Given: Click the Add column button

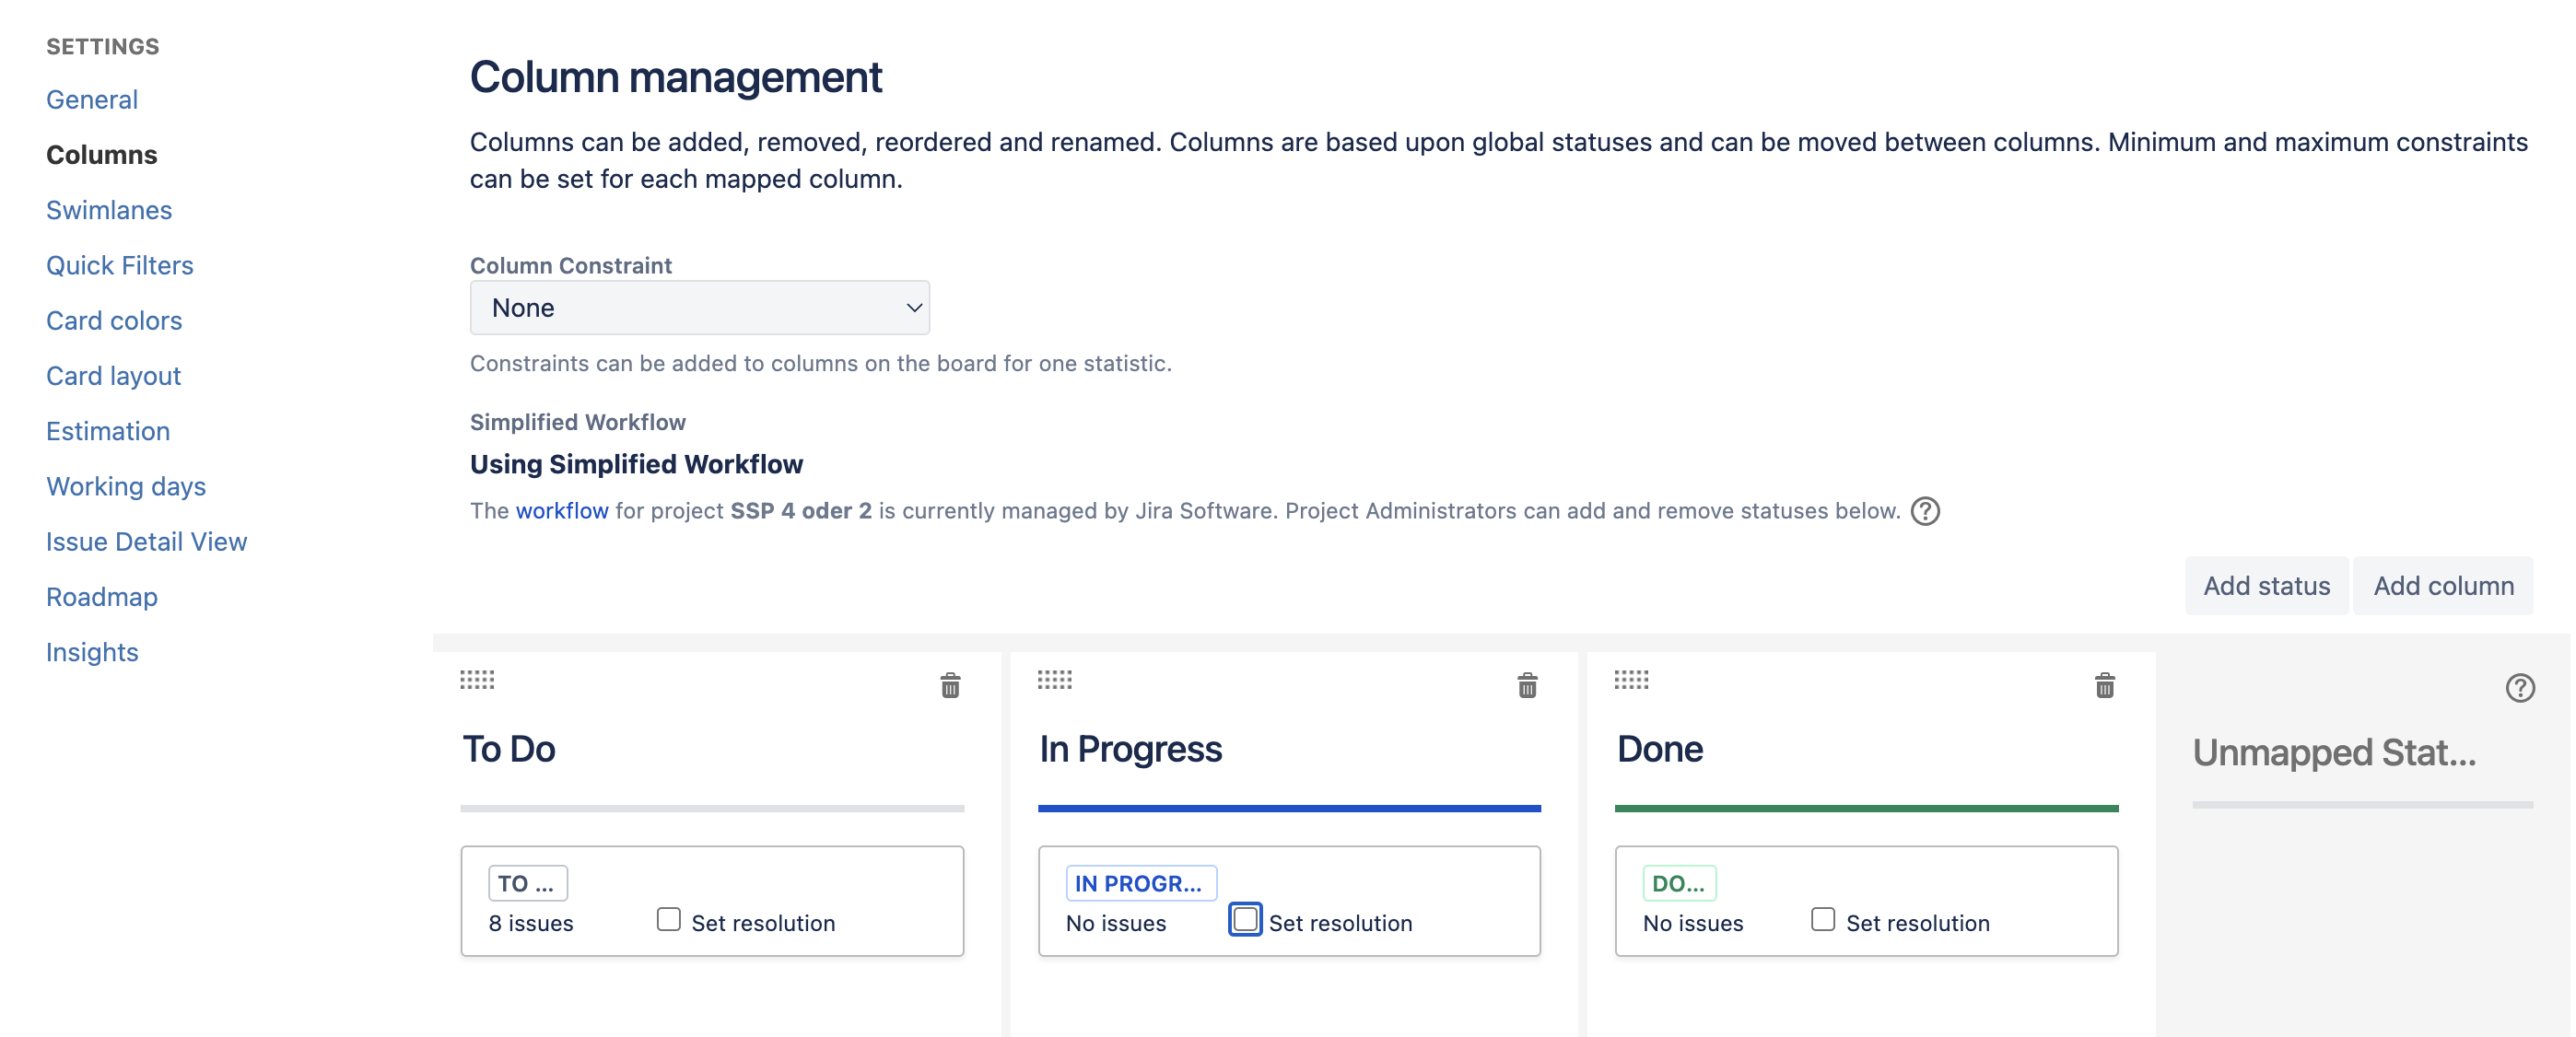Looking at the screenshot, I should (x=2443, y=586).
